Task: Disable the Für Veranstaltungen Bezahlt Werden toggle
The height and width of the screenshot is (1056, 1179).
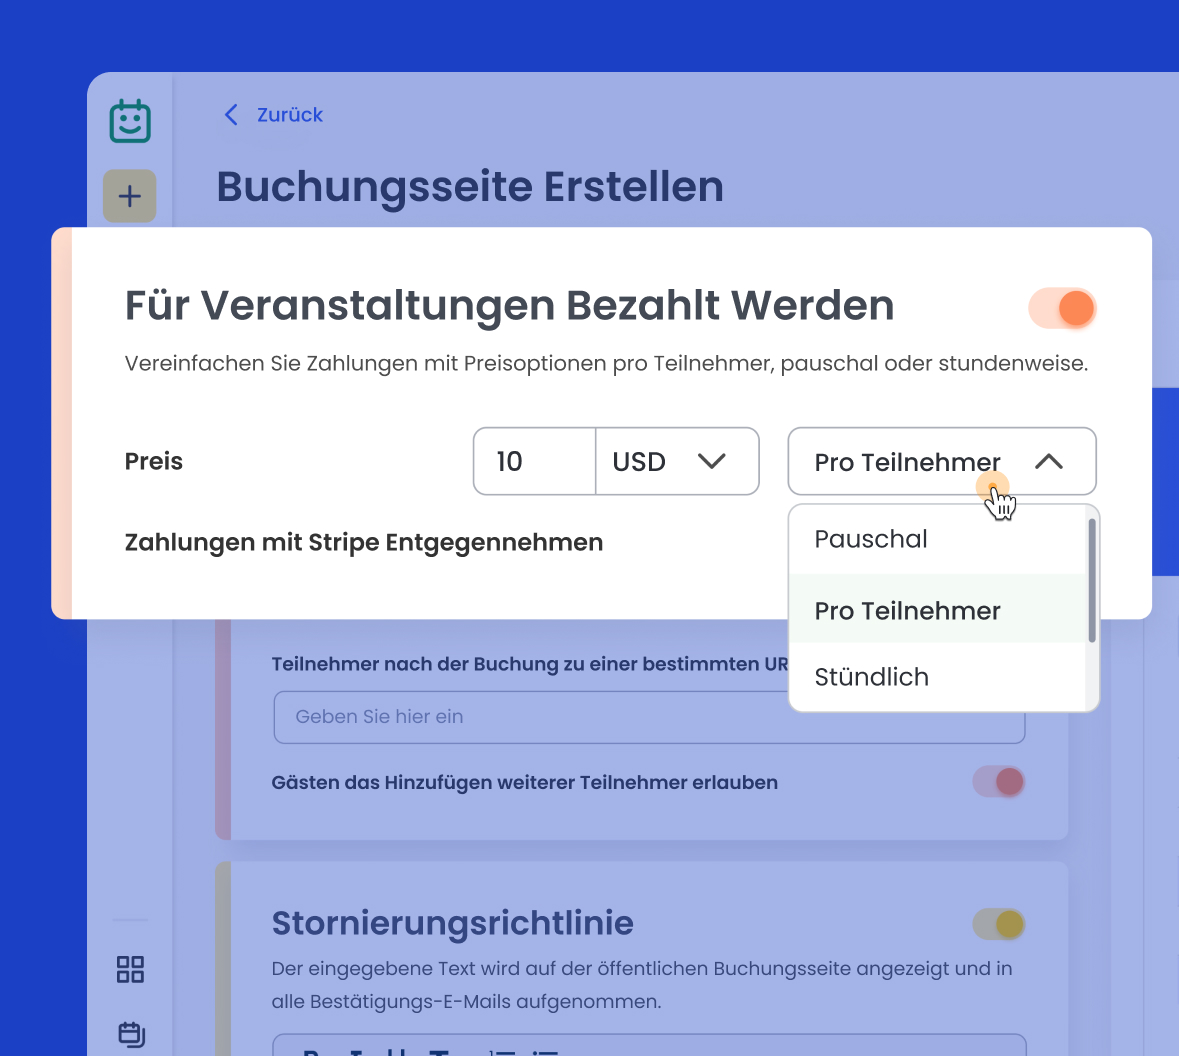Action: pos(1062,308)
